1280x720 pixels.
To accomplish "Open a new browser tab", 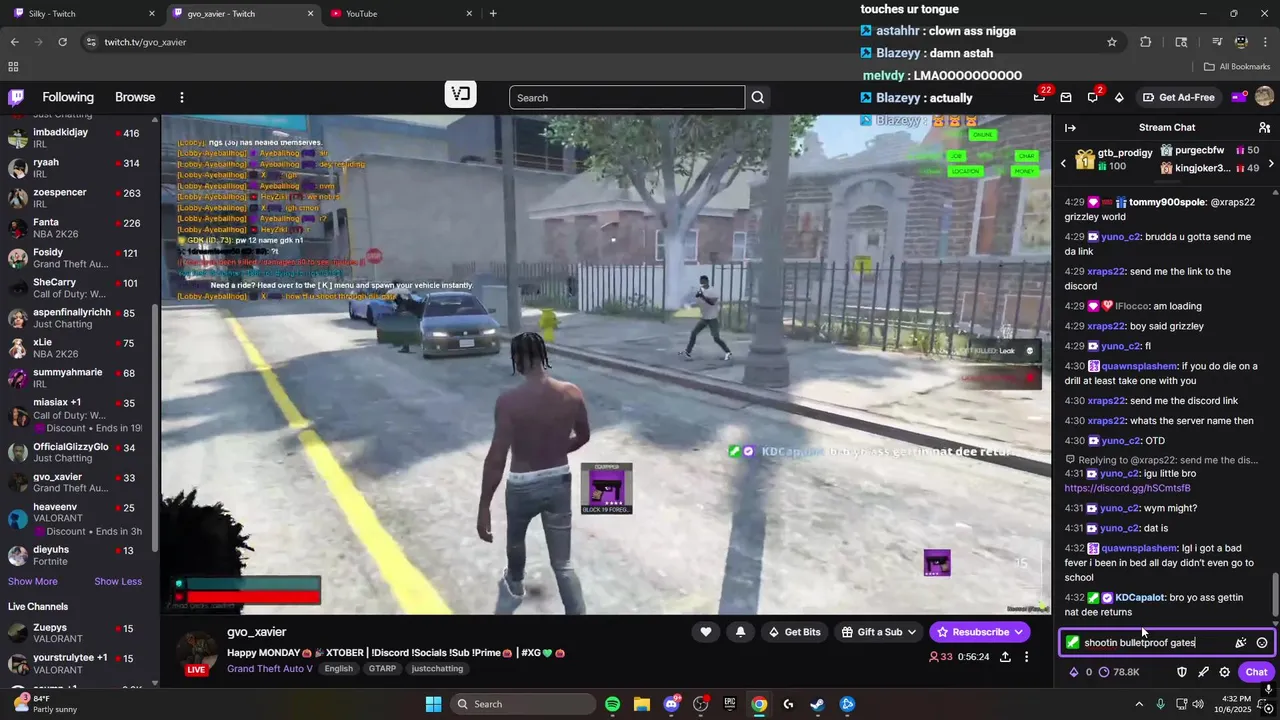I will [493, 14].
